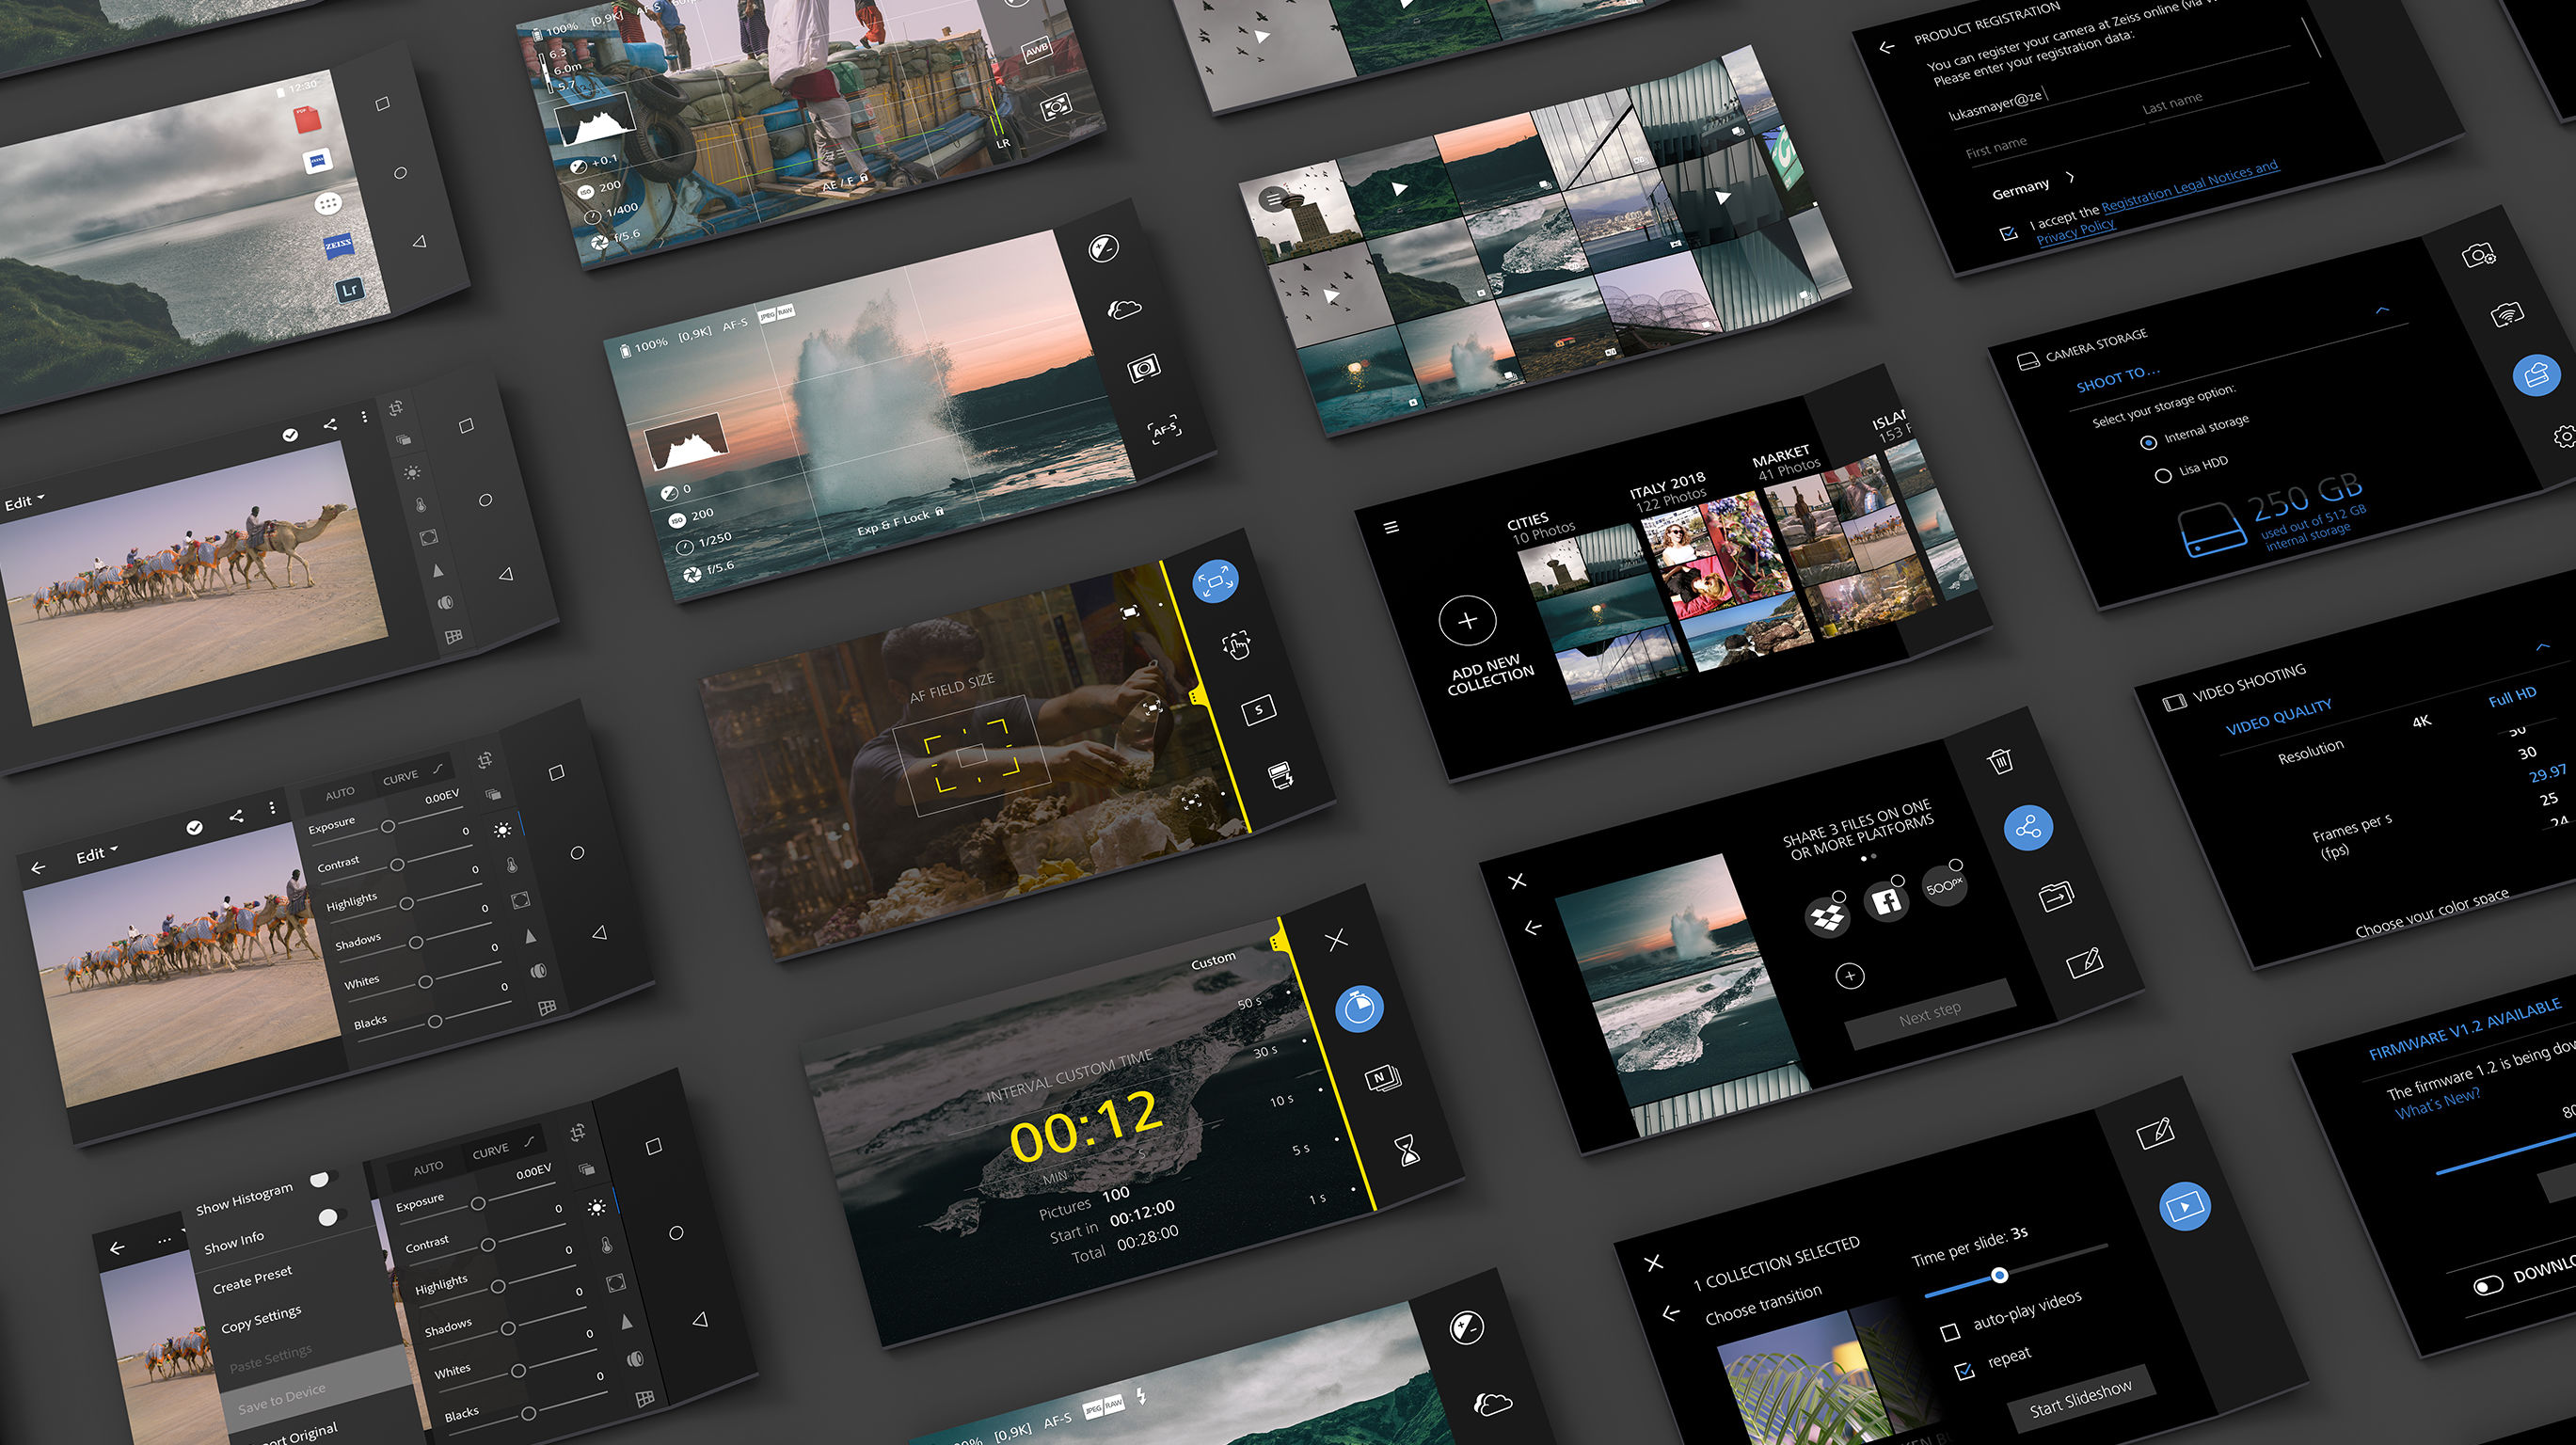Image resolution: width=2576 pixels, height=1445 pixels.
Task: Open three-dot overflow menu in Edit screen with sliders
Action: (272, 807)
